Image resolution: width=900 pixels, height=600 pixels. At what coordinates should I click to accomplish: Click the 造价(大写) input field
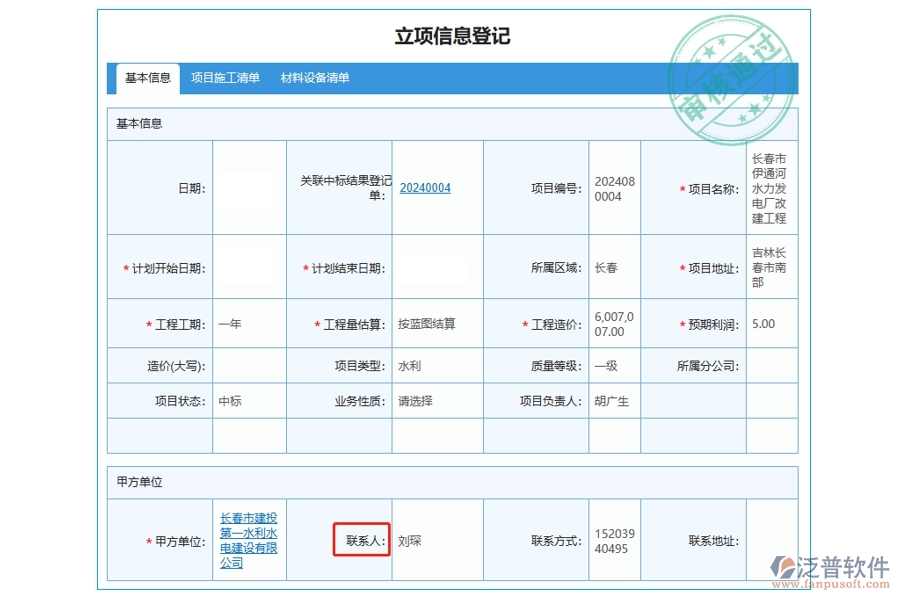point(248,365)
